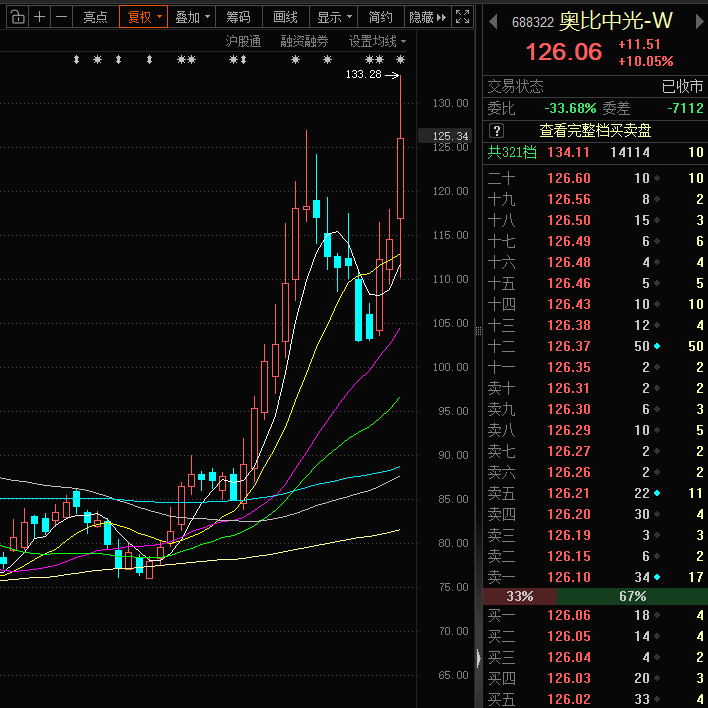Open the 设置均线 moving average settings dropdown
This screenshot has width=708, height=708.
[x=377, y=42]
